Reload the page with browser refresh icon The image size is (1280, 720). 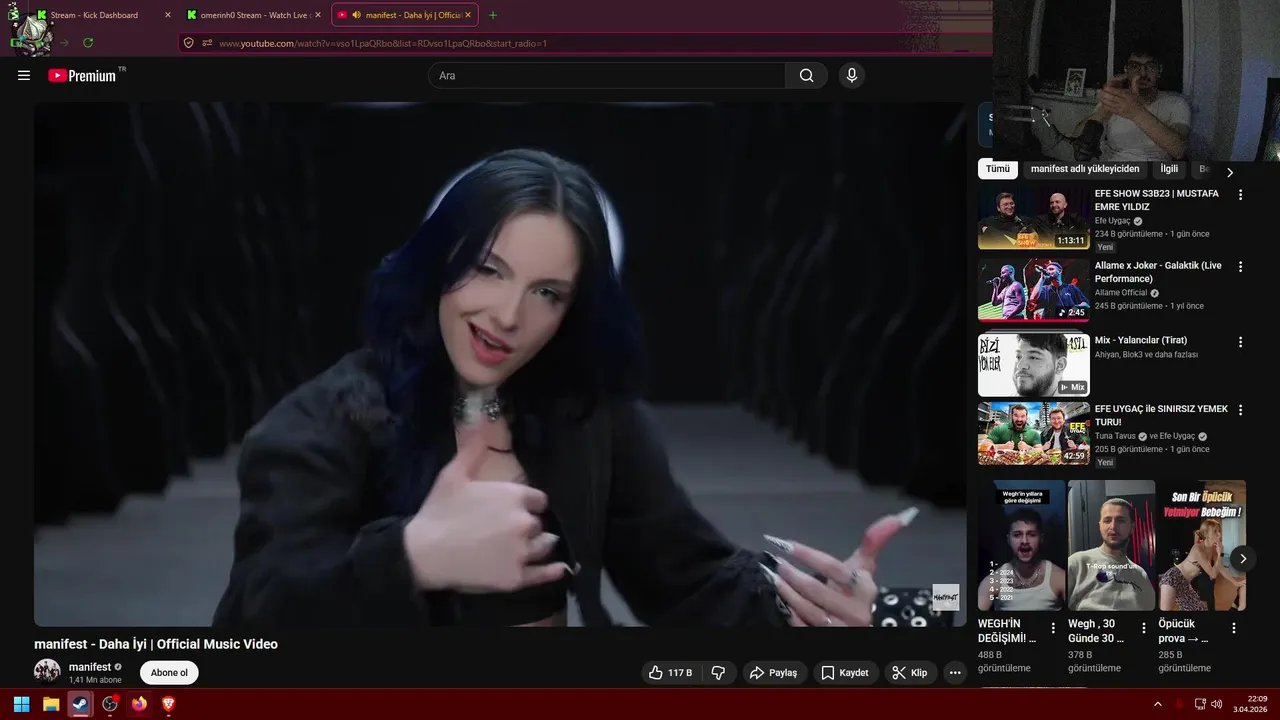point(88,43)
